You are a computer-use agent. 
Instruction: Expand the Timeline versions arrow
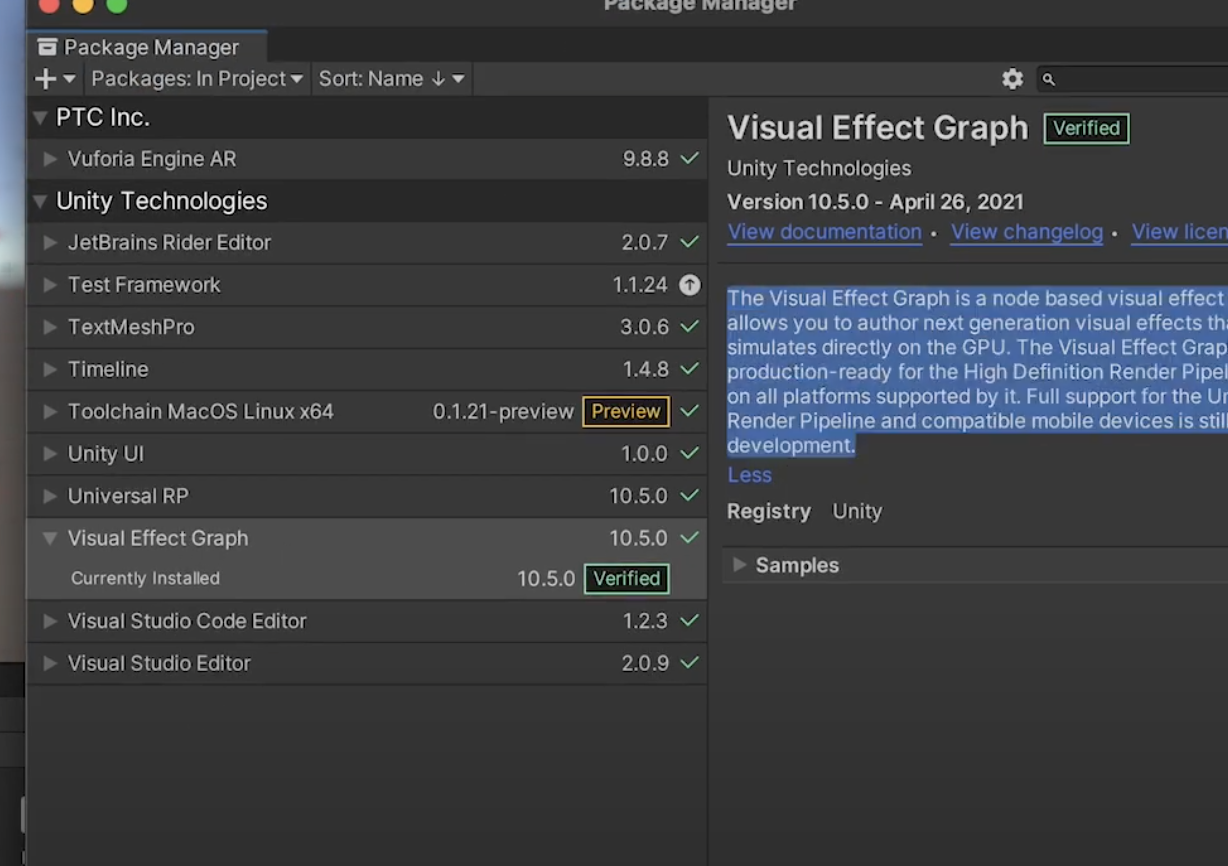(49, 369)
